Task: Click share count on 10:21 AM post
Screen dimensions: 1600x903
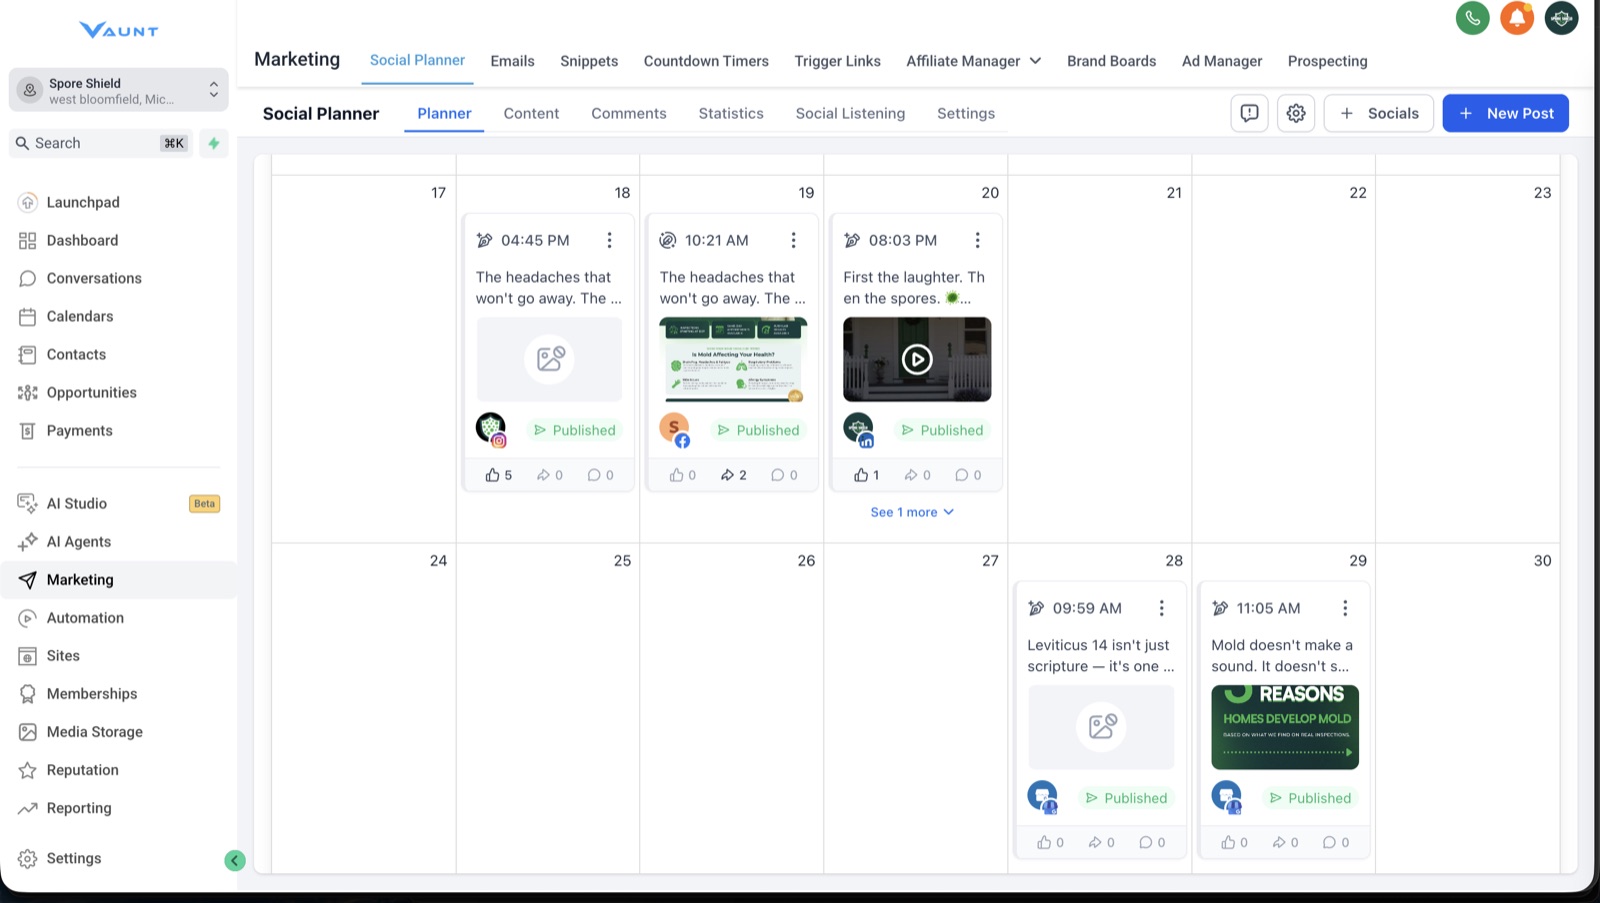Action: [x=733, y=475]
